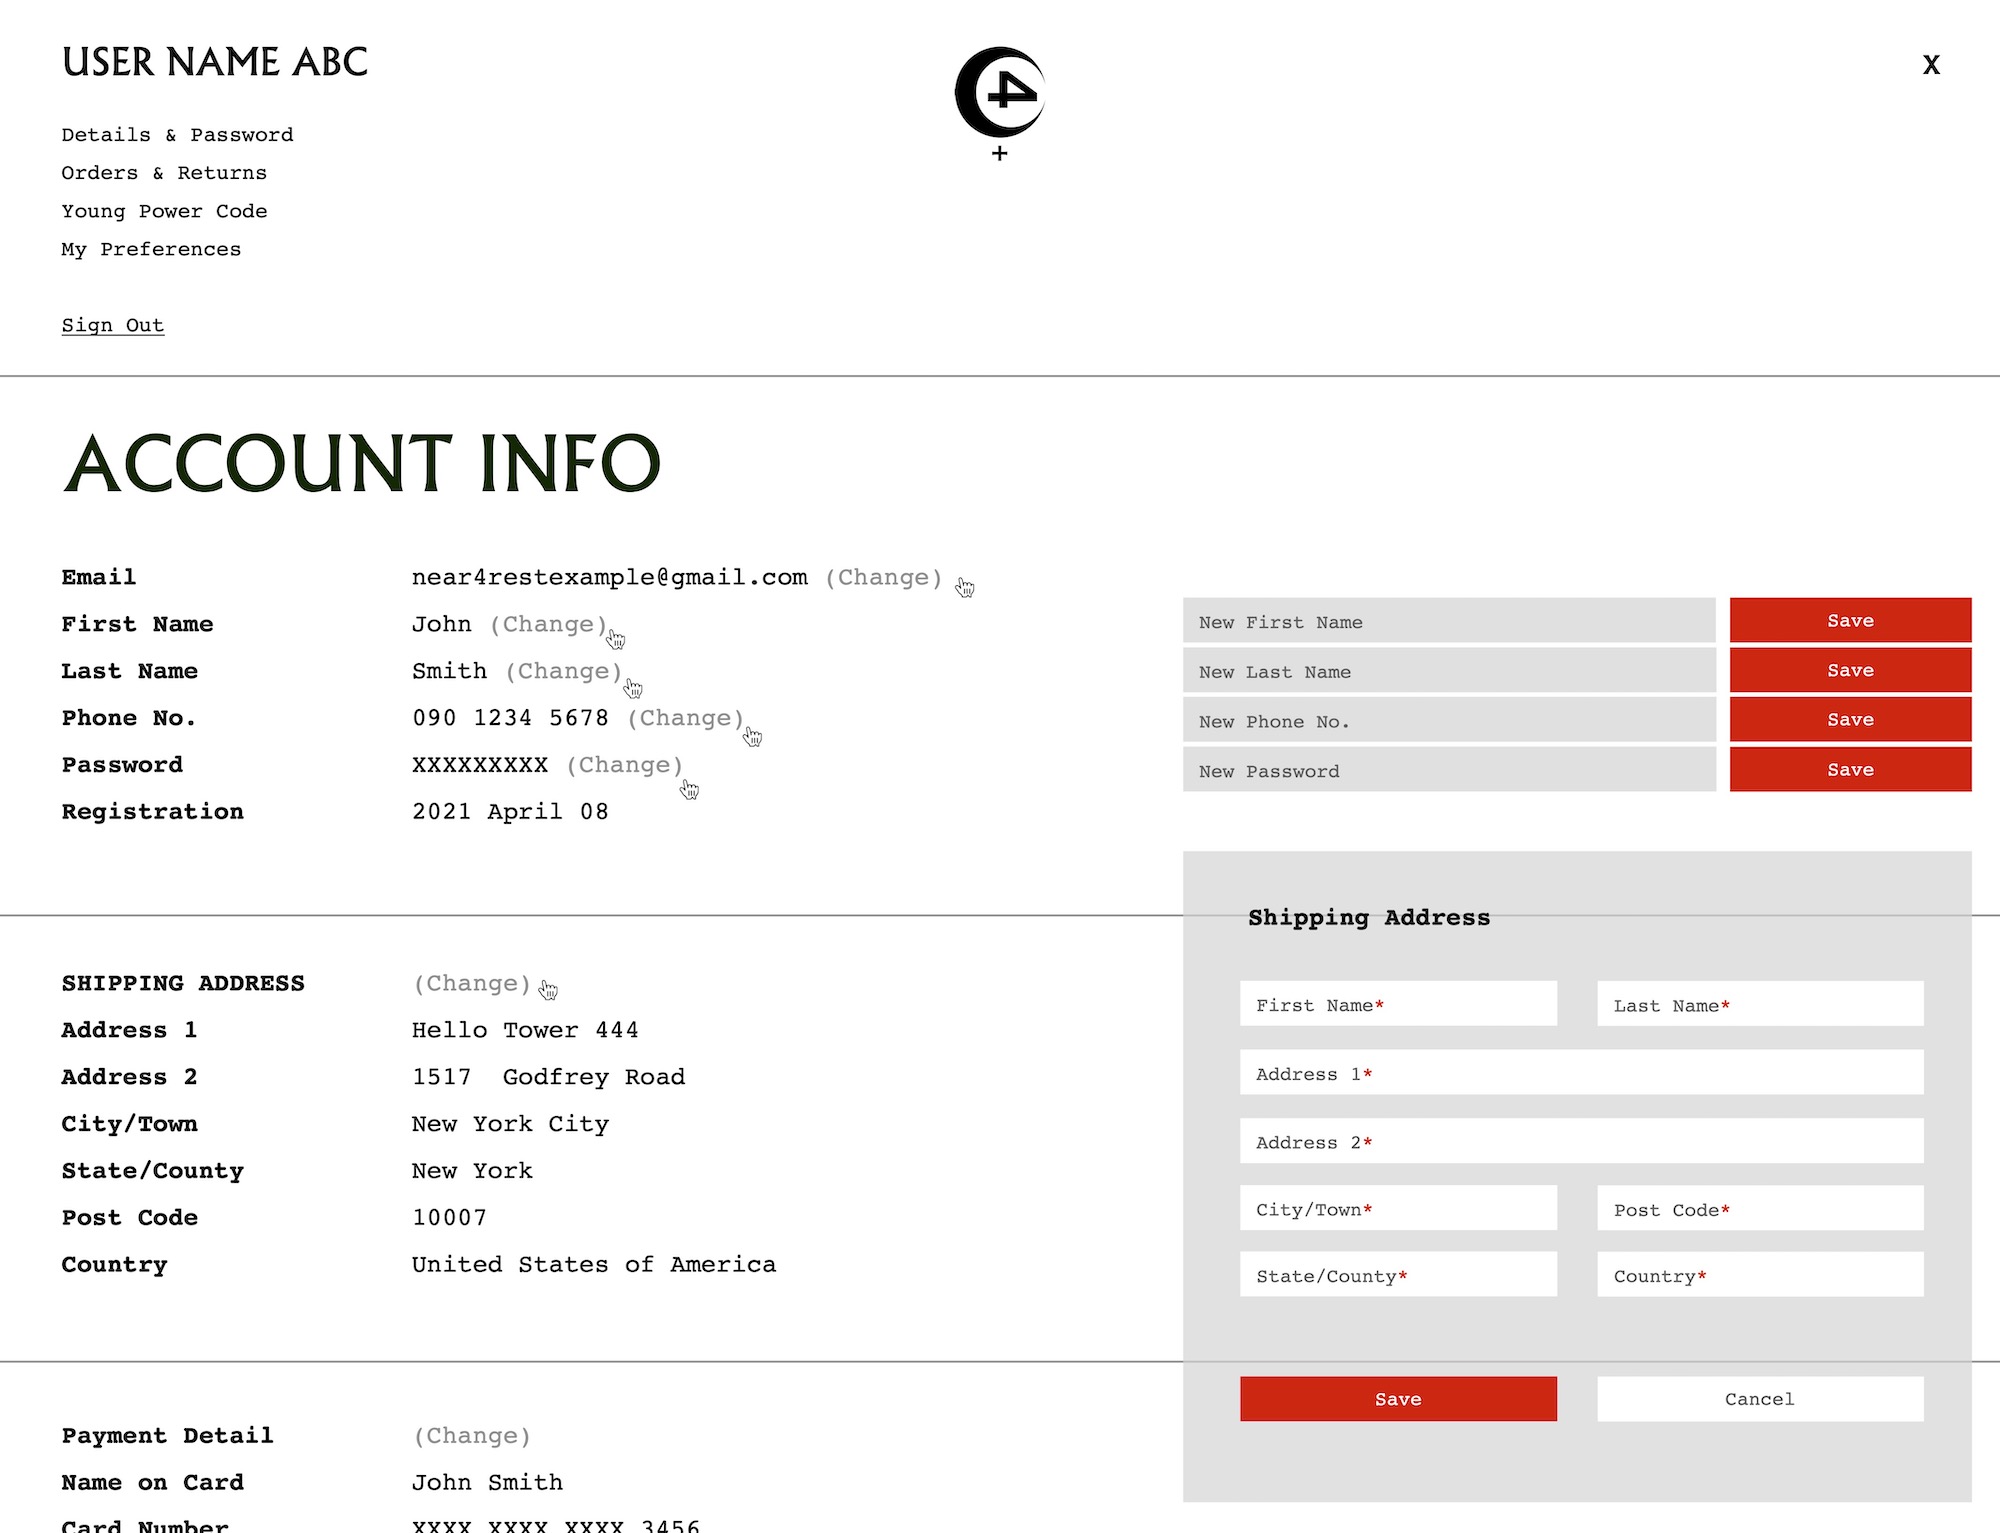Click shipping form Last Name field
The image size is (2000, 1533).
1760,1004
